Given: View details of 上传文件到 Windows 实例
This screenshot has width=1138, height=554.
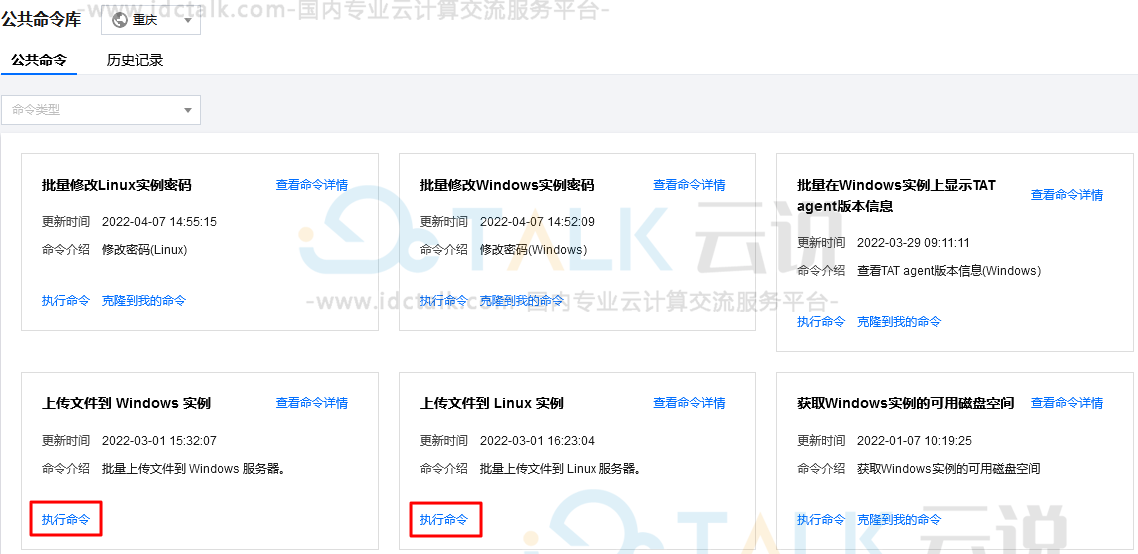Looking at the screenshot, I should pyautogui.click(x=311, y=403).
